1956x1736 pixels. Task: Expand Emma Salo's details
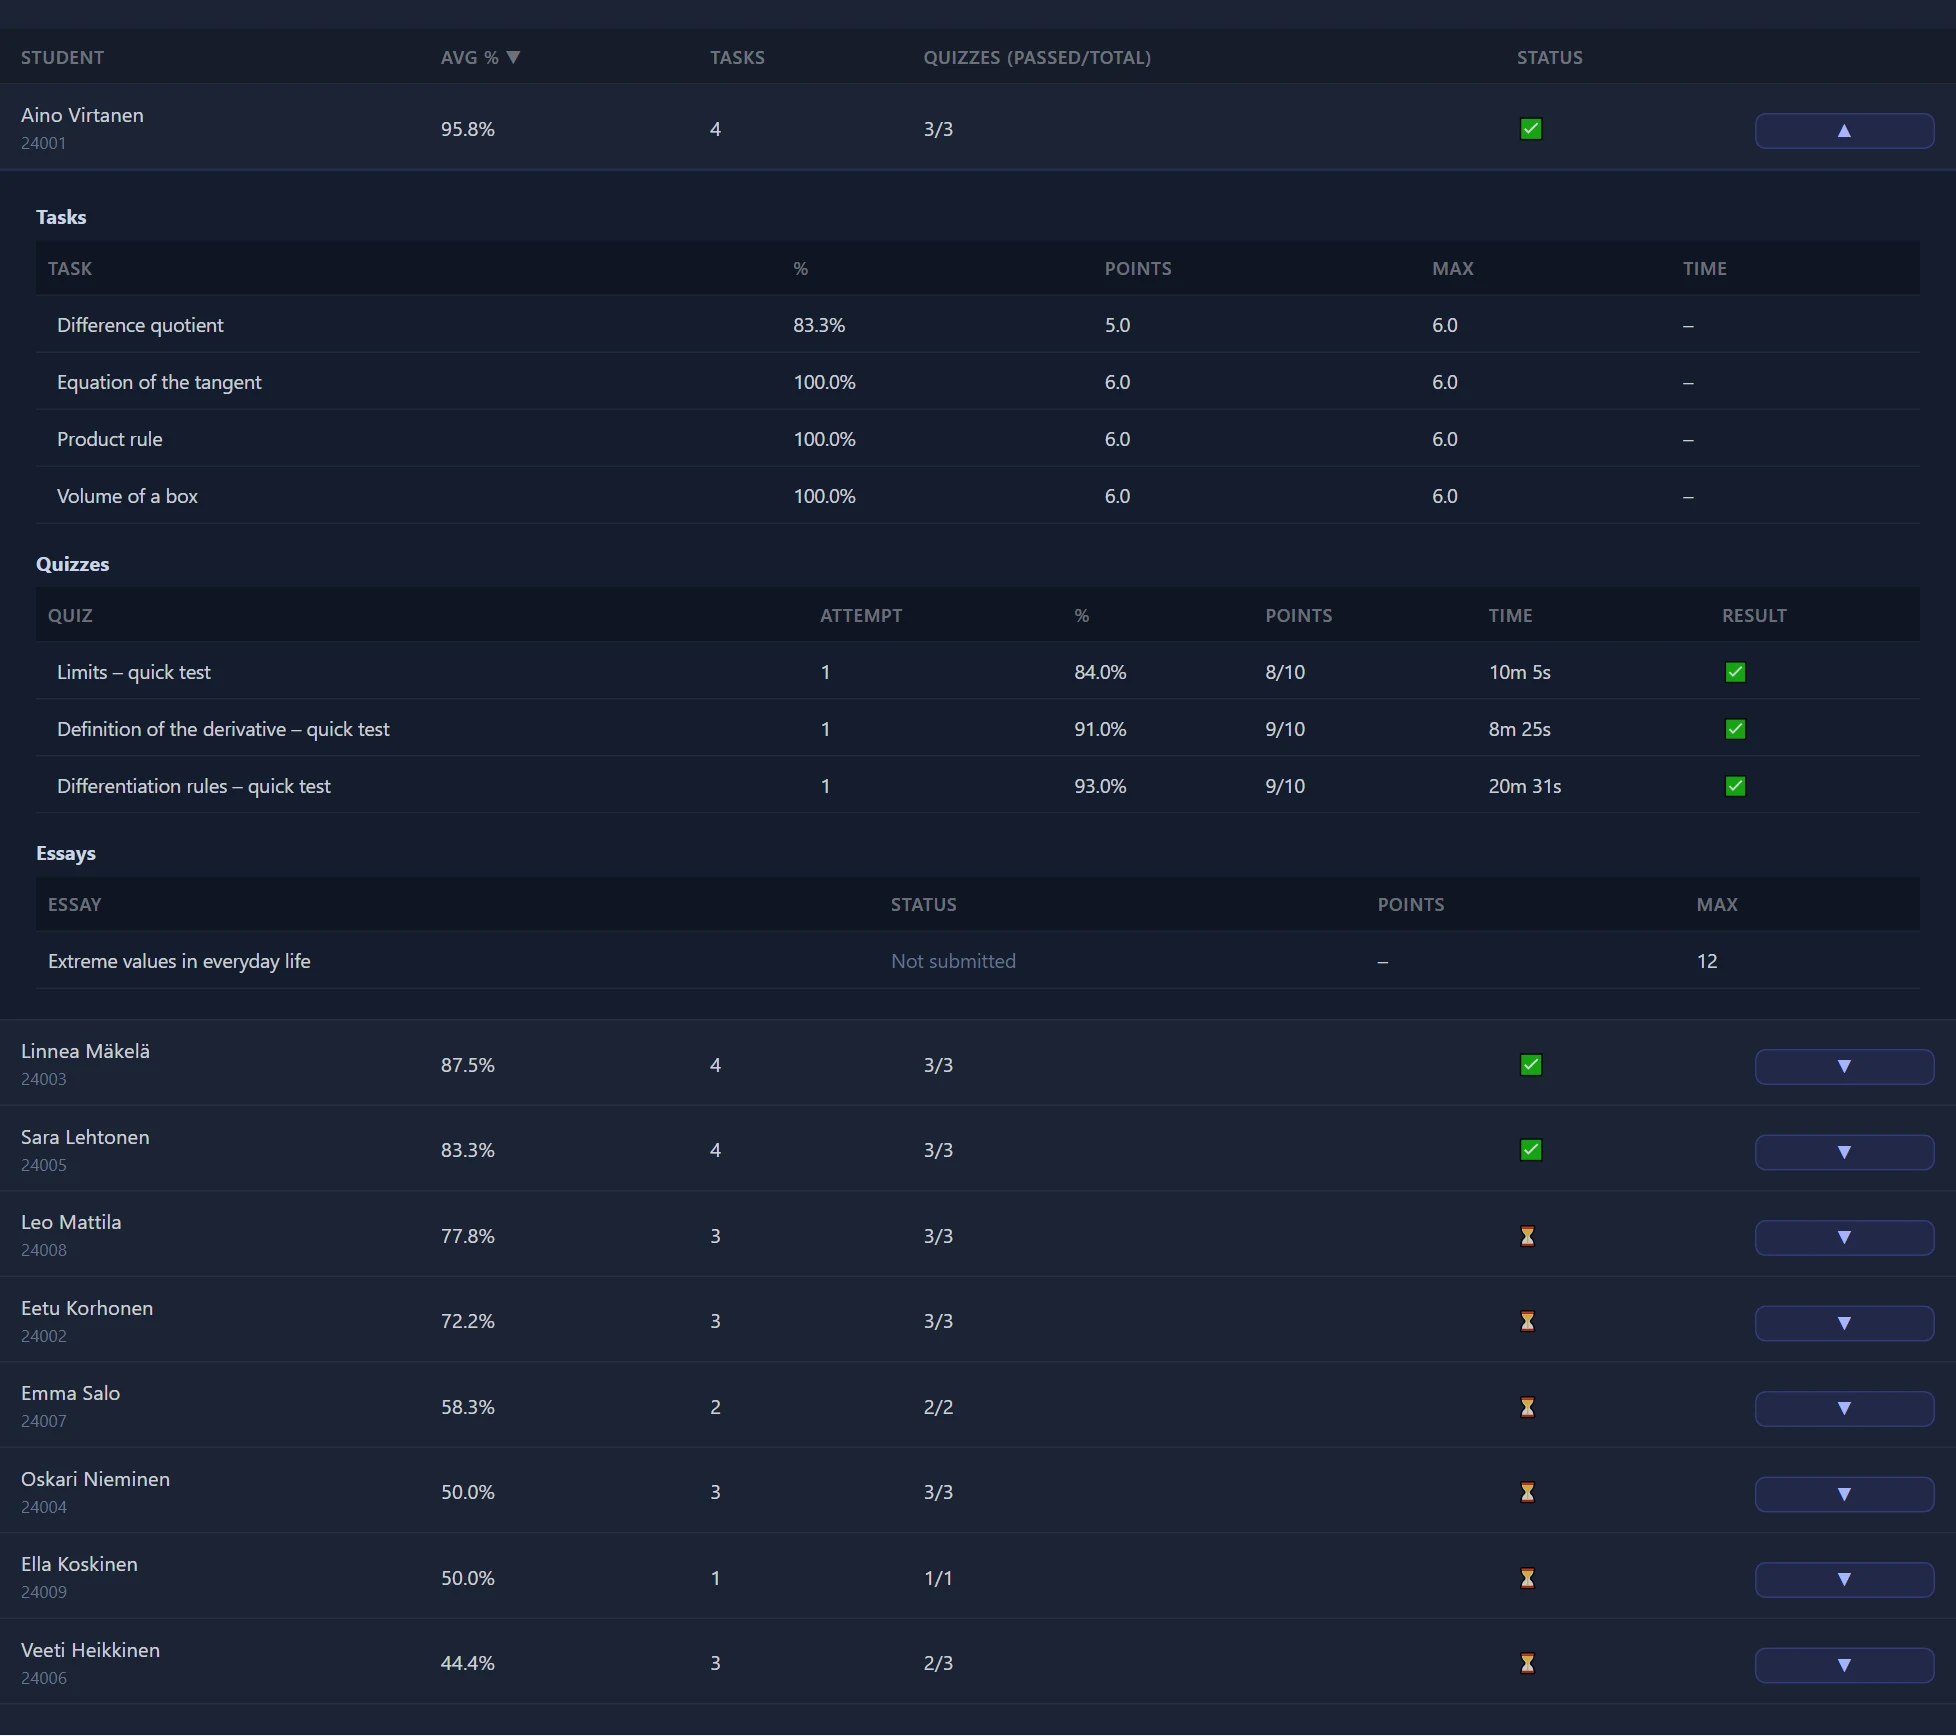pyautogui.click(x=1844, y=1409)
